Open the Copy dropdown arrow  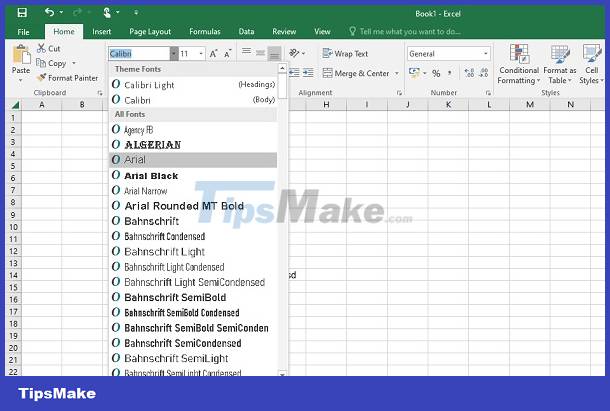pos(74,63)
